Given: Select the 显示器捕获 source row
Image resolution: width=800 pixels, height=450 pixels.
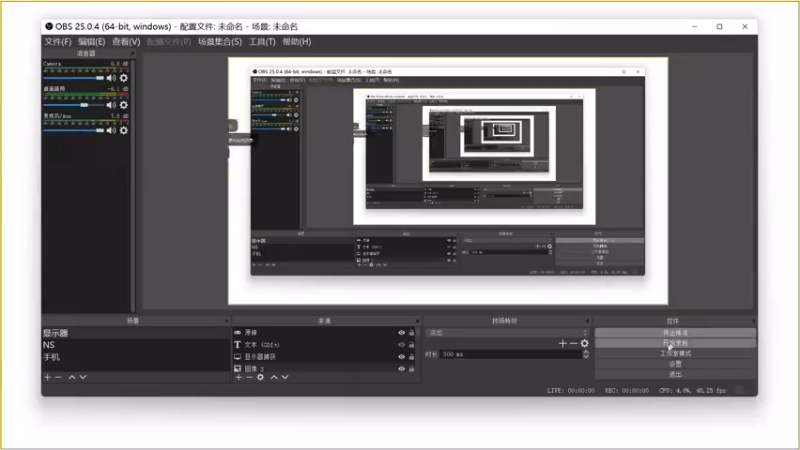Looking at the screenshot, I should (x=325, y=357).
